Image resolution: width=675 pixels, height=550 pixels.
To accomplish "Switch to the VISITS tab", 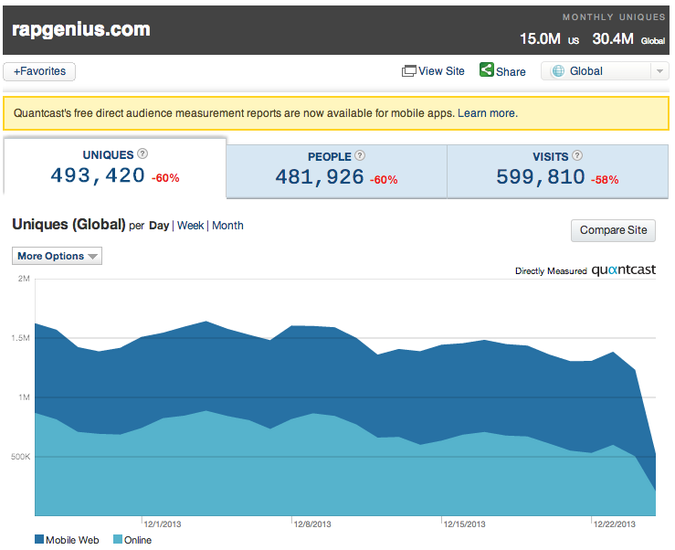I will coord(558,171).
